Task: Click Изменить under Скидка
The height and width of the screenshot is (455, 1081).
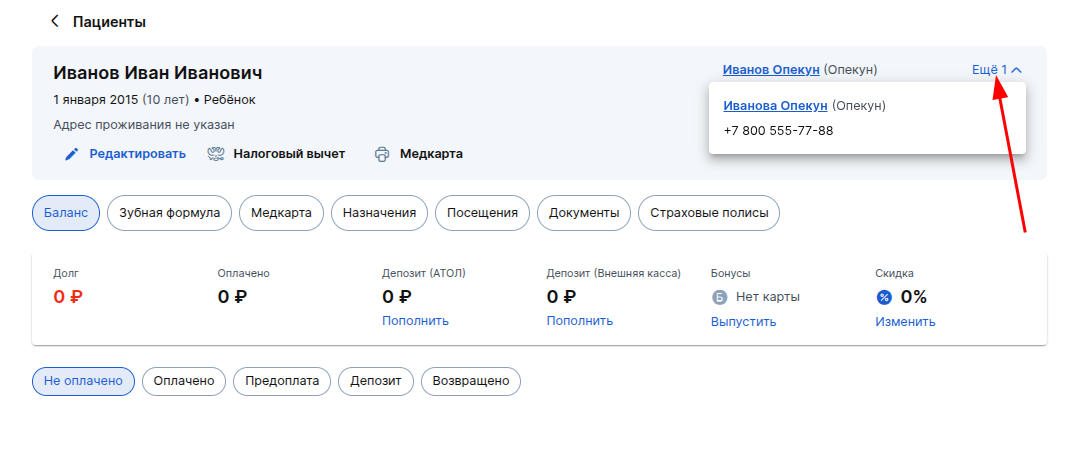Action: click(905, 322)
